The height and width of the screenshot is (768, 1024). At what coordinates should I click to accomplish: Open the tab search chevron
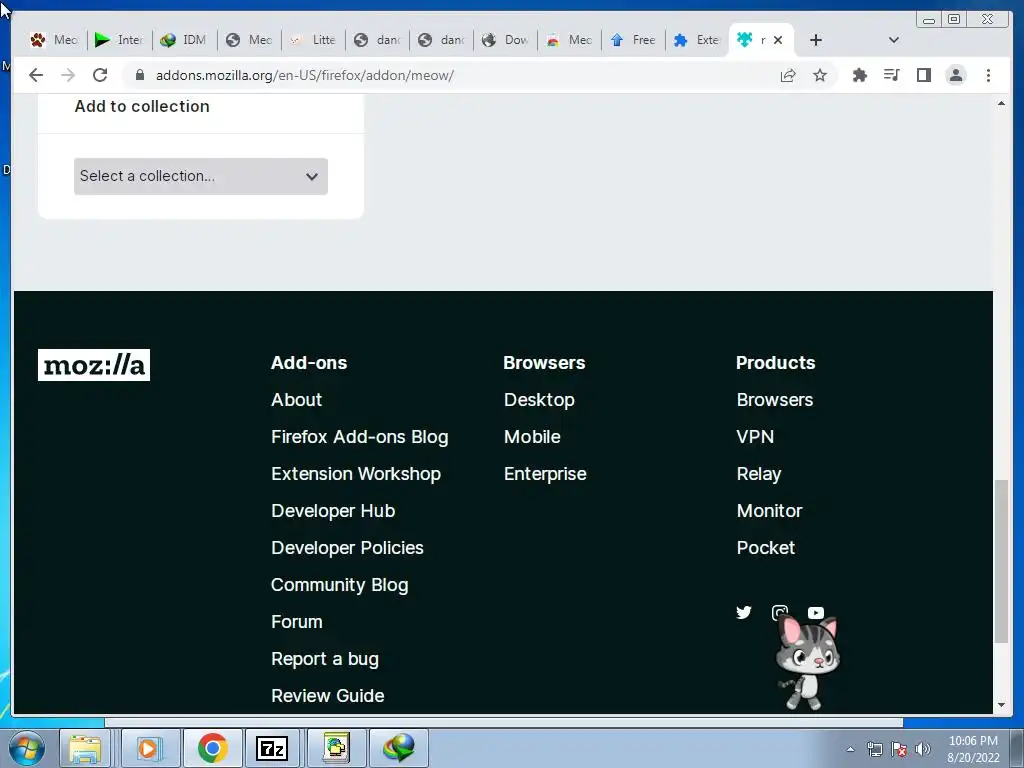893,40
